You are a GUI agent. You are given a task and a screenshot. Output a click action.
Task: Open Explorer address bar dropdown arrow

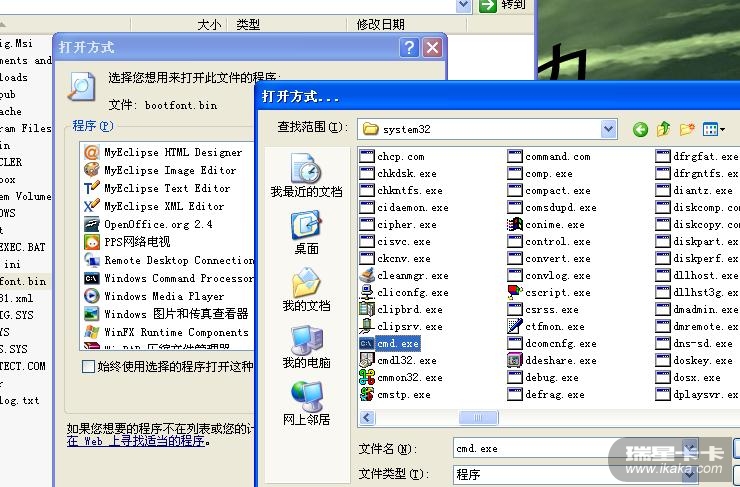pyautogui.click(x=464, y=5)
